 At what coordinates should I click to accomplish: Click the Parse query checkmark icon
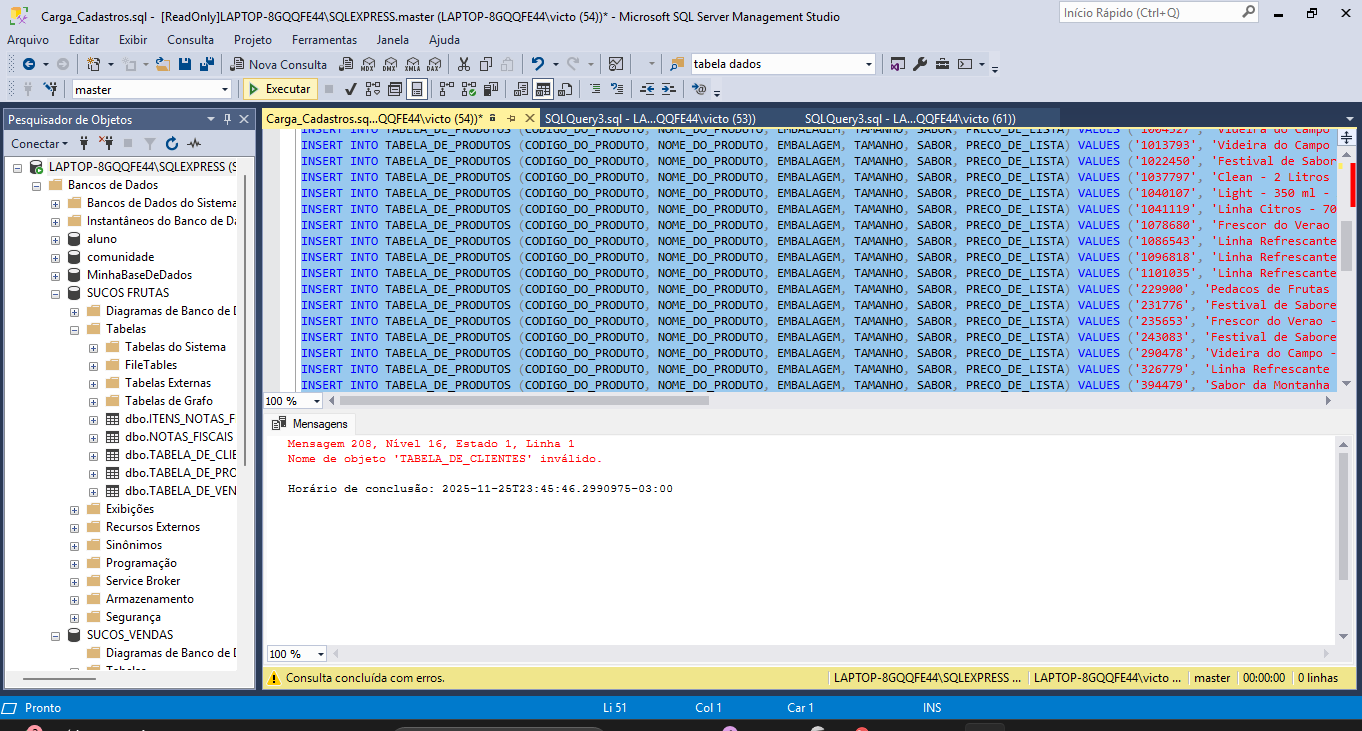pyautogui.click(x=351, y=89)
